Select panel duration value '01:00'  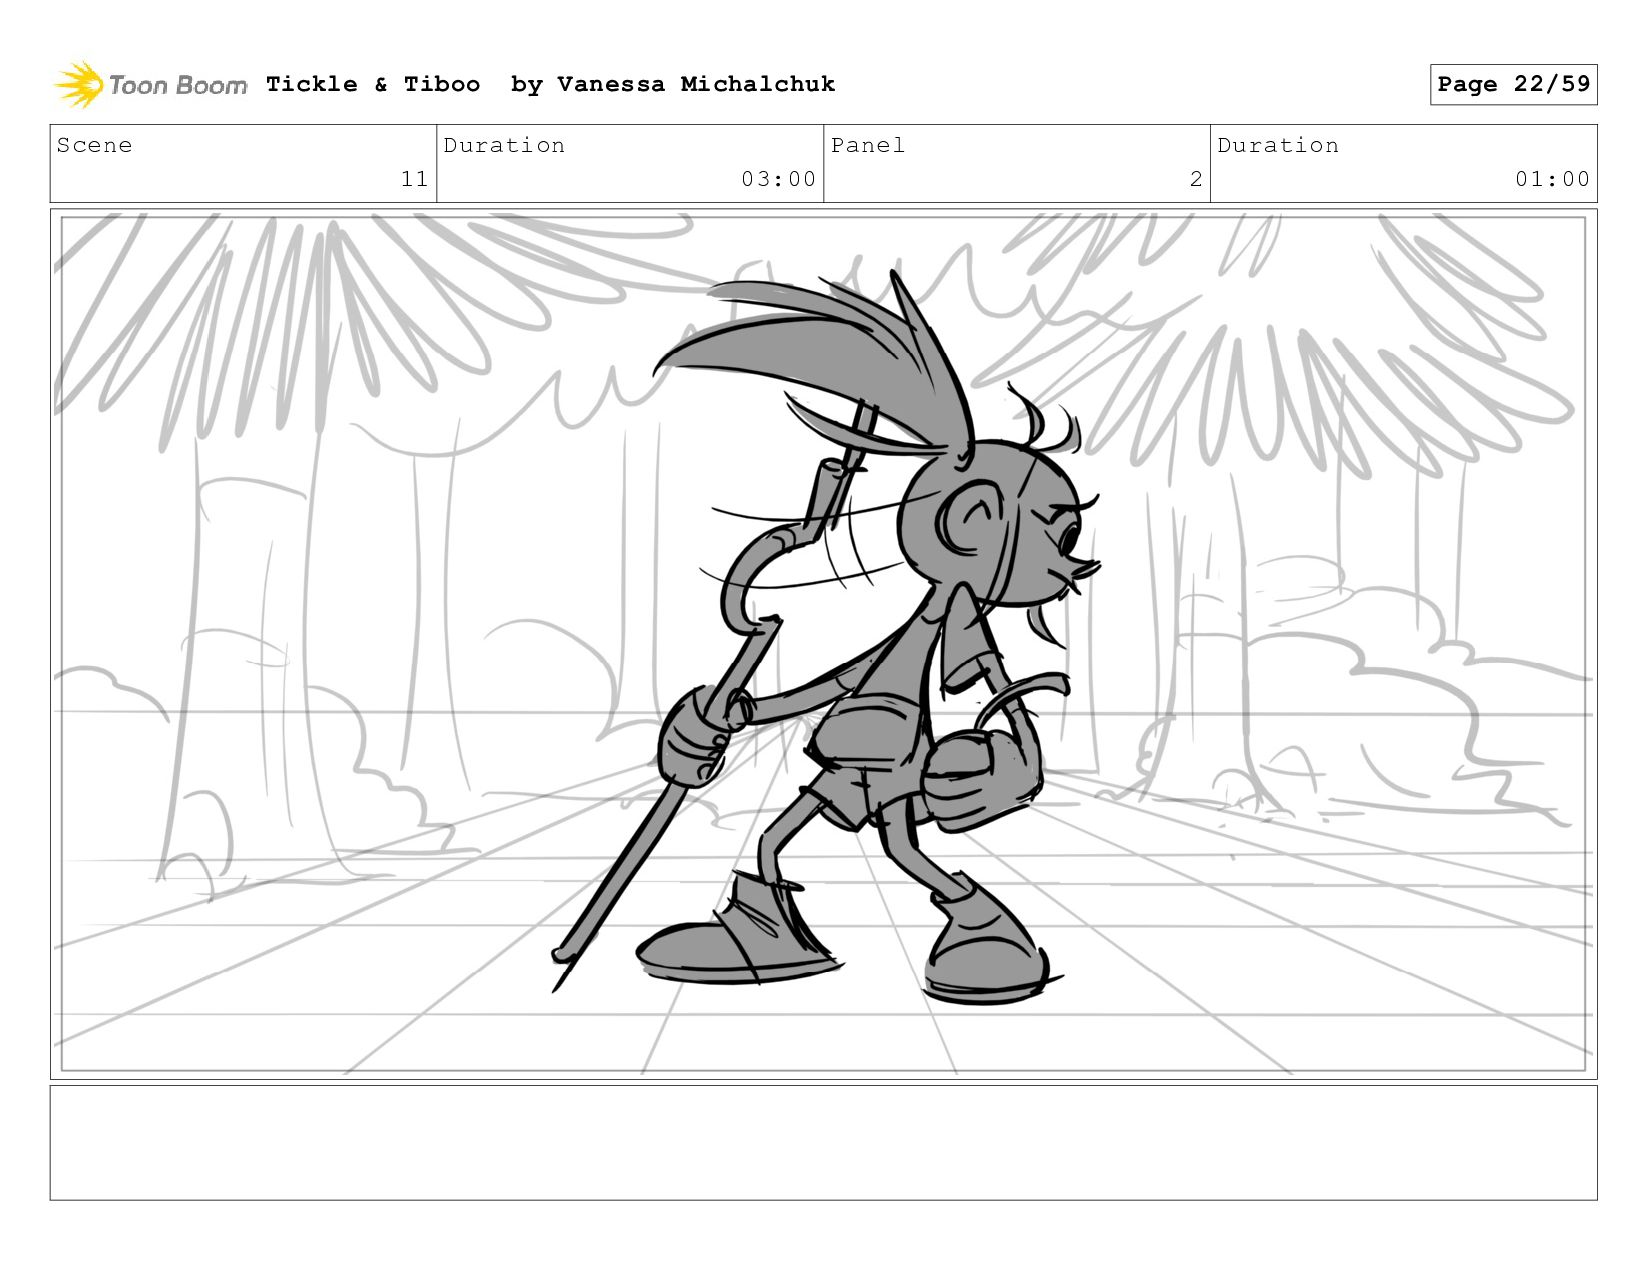tap(1552, 179)
